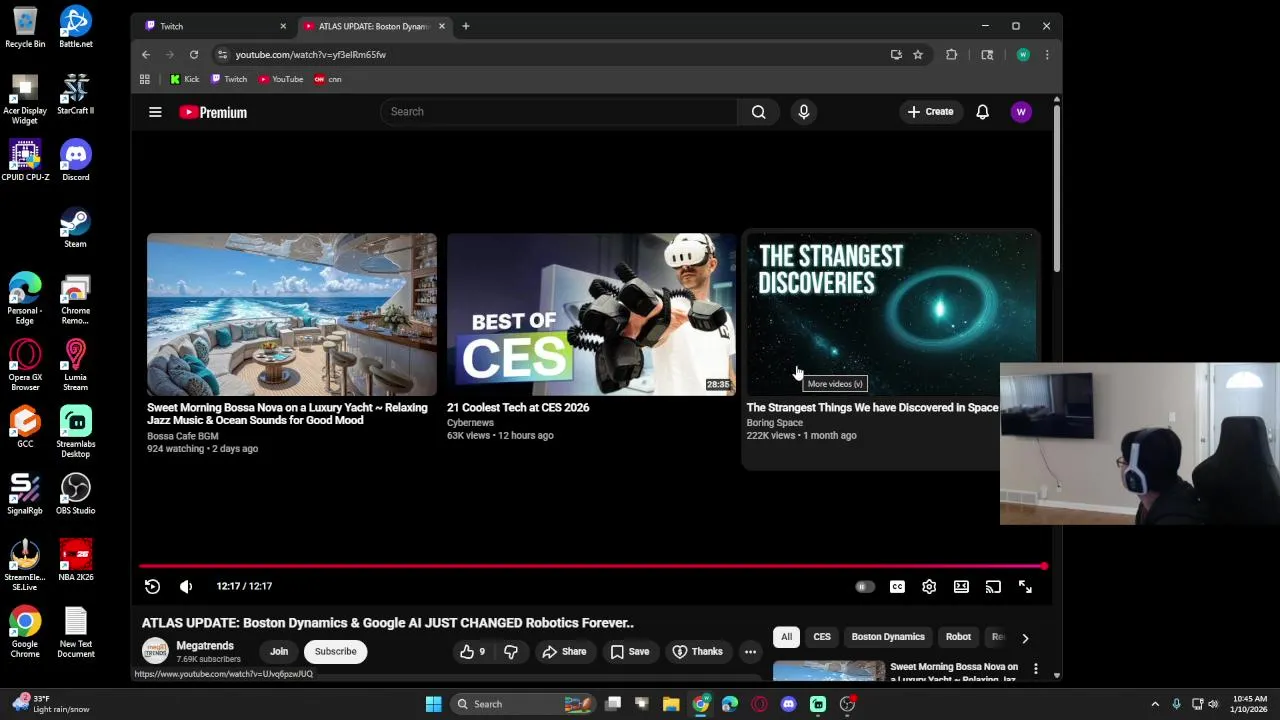This screenshot has height=720, width=1280.
Task: Select the All filter chip
Action: coord(786,637)
